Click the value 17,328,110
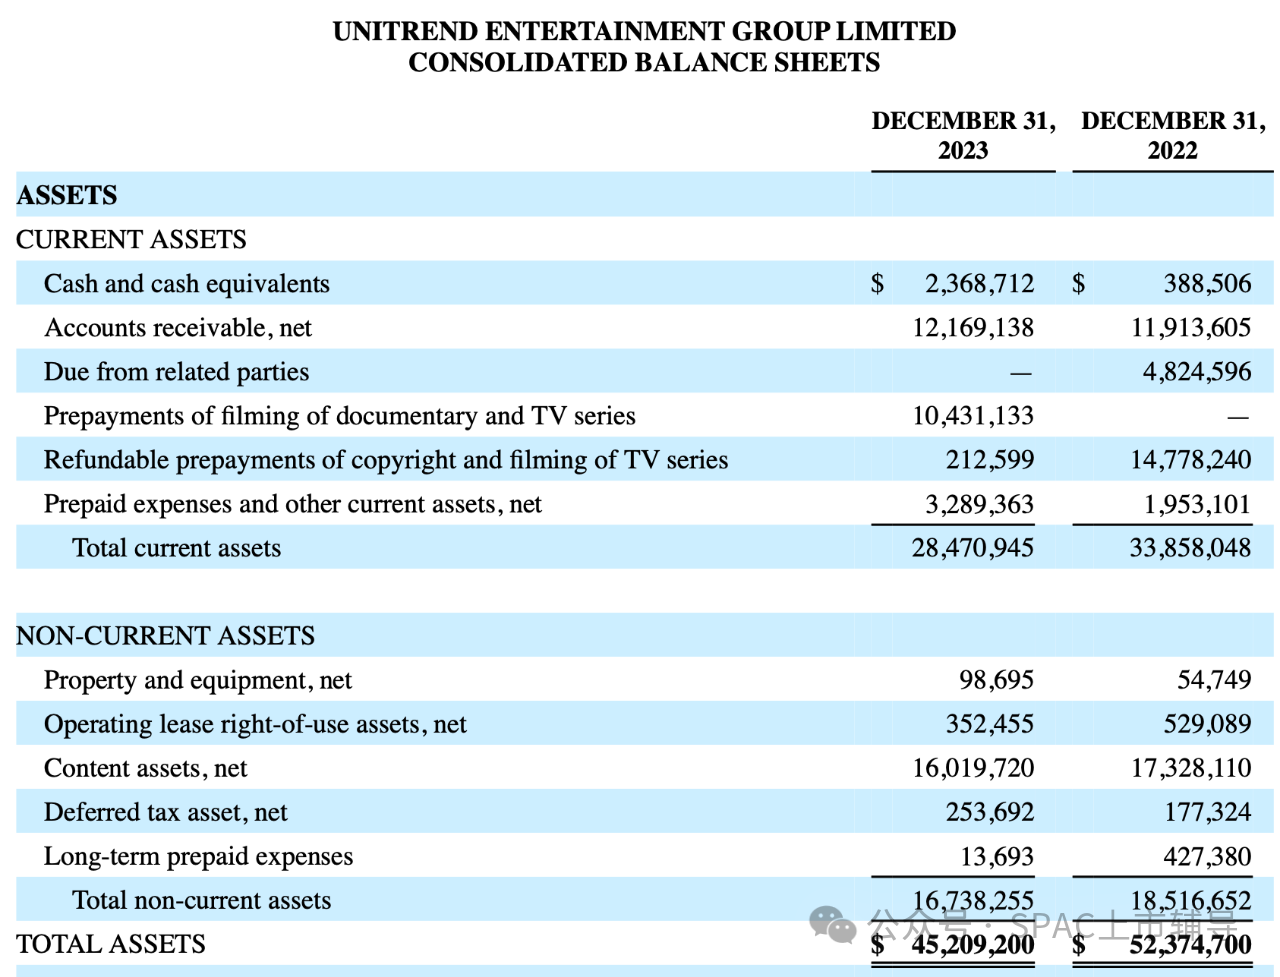Screen dimensions: 1280x977 pos(1191,768)
